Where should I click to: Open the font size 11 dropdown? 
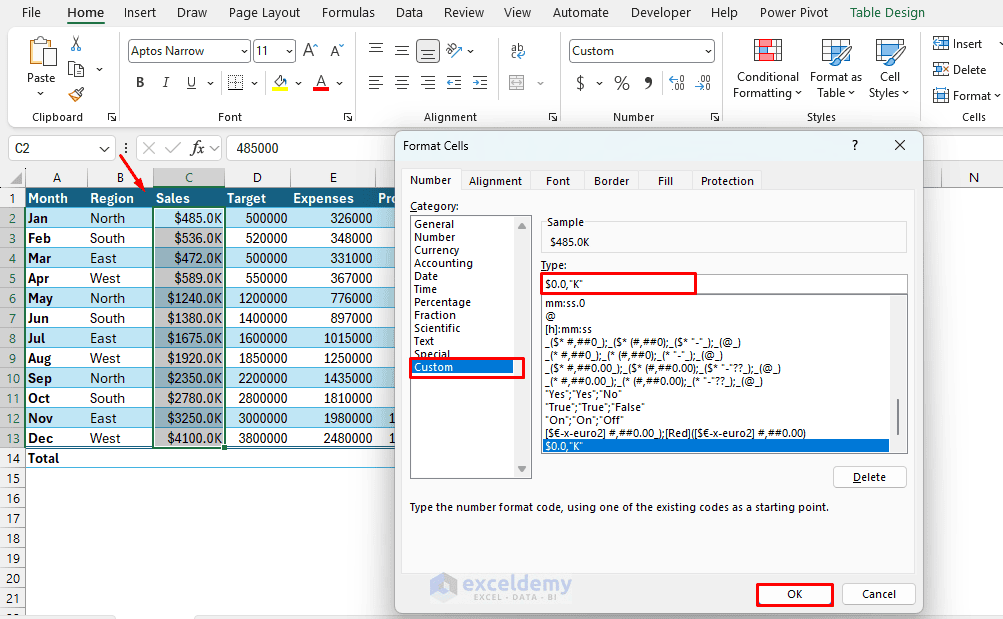pos(289,51)
